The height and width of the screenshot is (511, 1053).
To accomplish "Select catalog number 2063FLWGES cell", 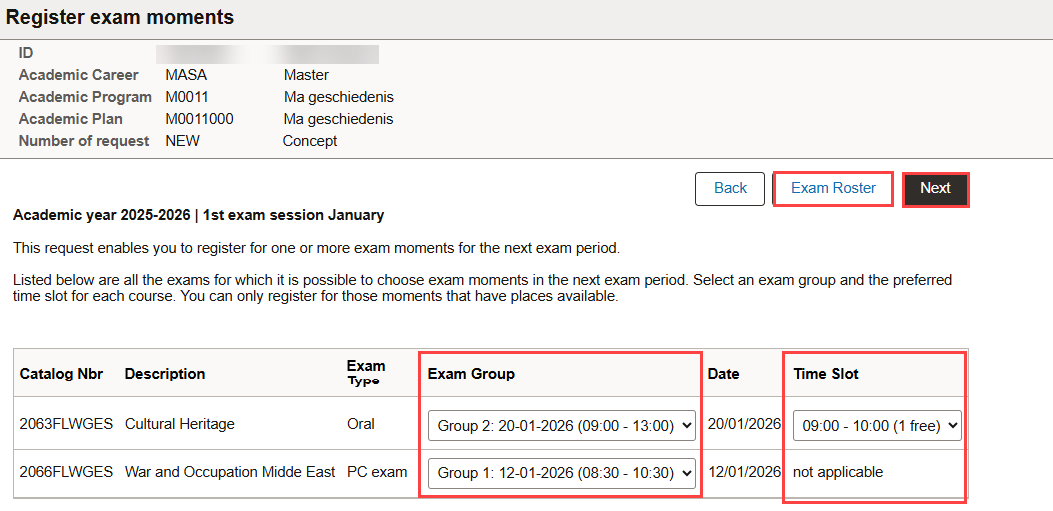I will 64,424.
